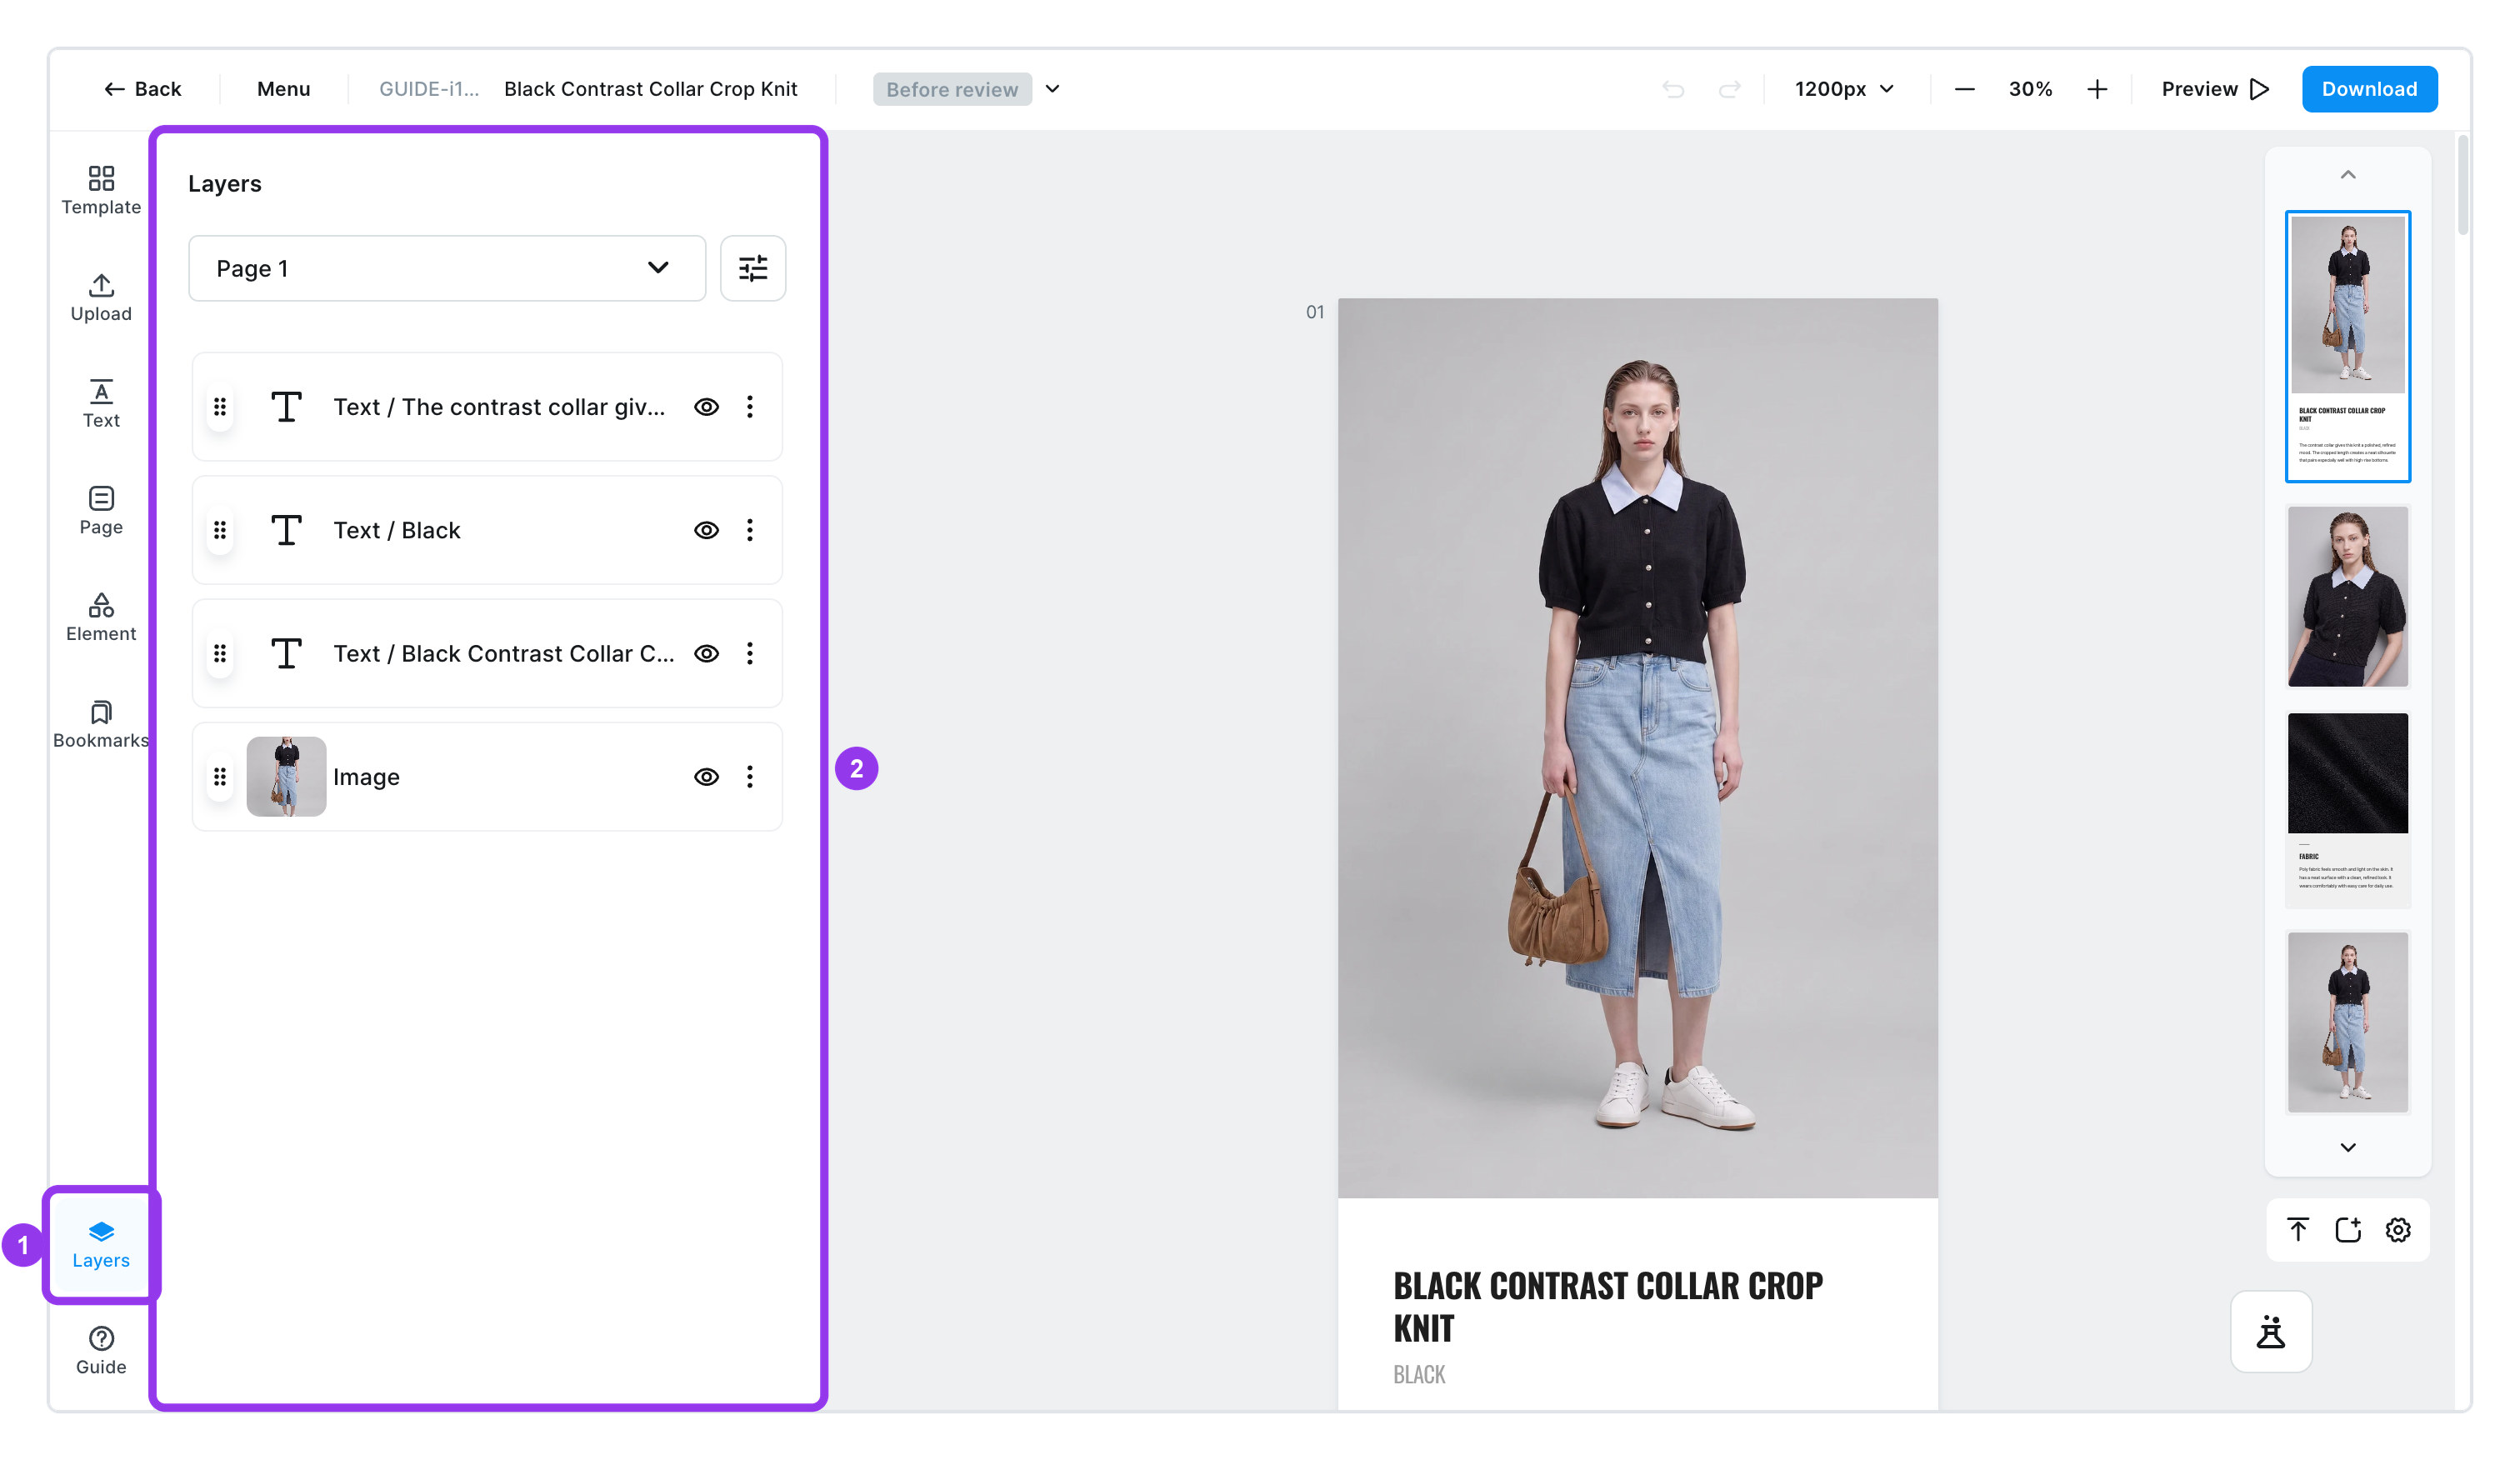Click the redo arrow
Viewport: 2520px width, 1460px height.
coord(1729,89)
